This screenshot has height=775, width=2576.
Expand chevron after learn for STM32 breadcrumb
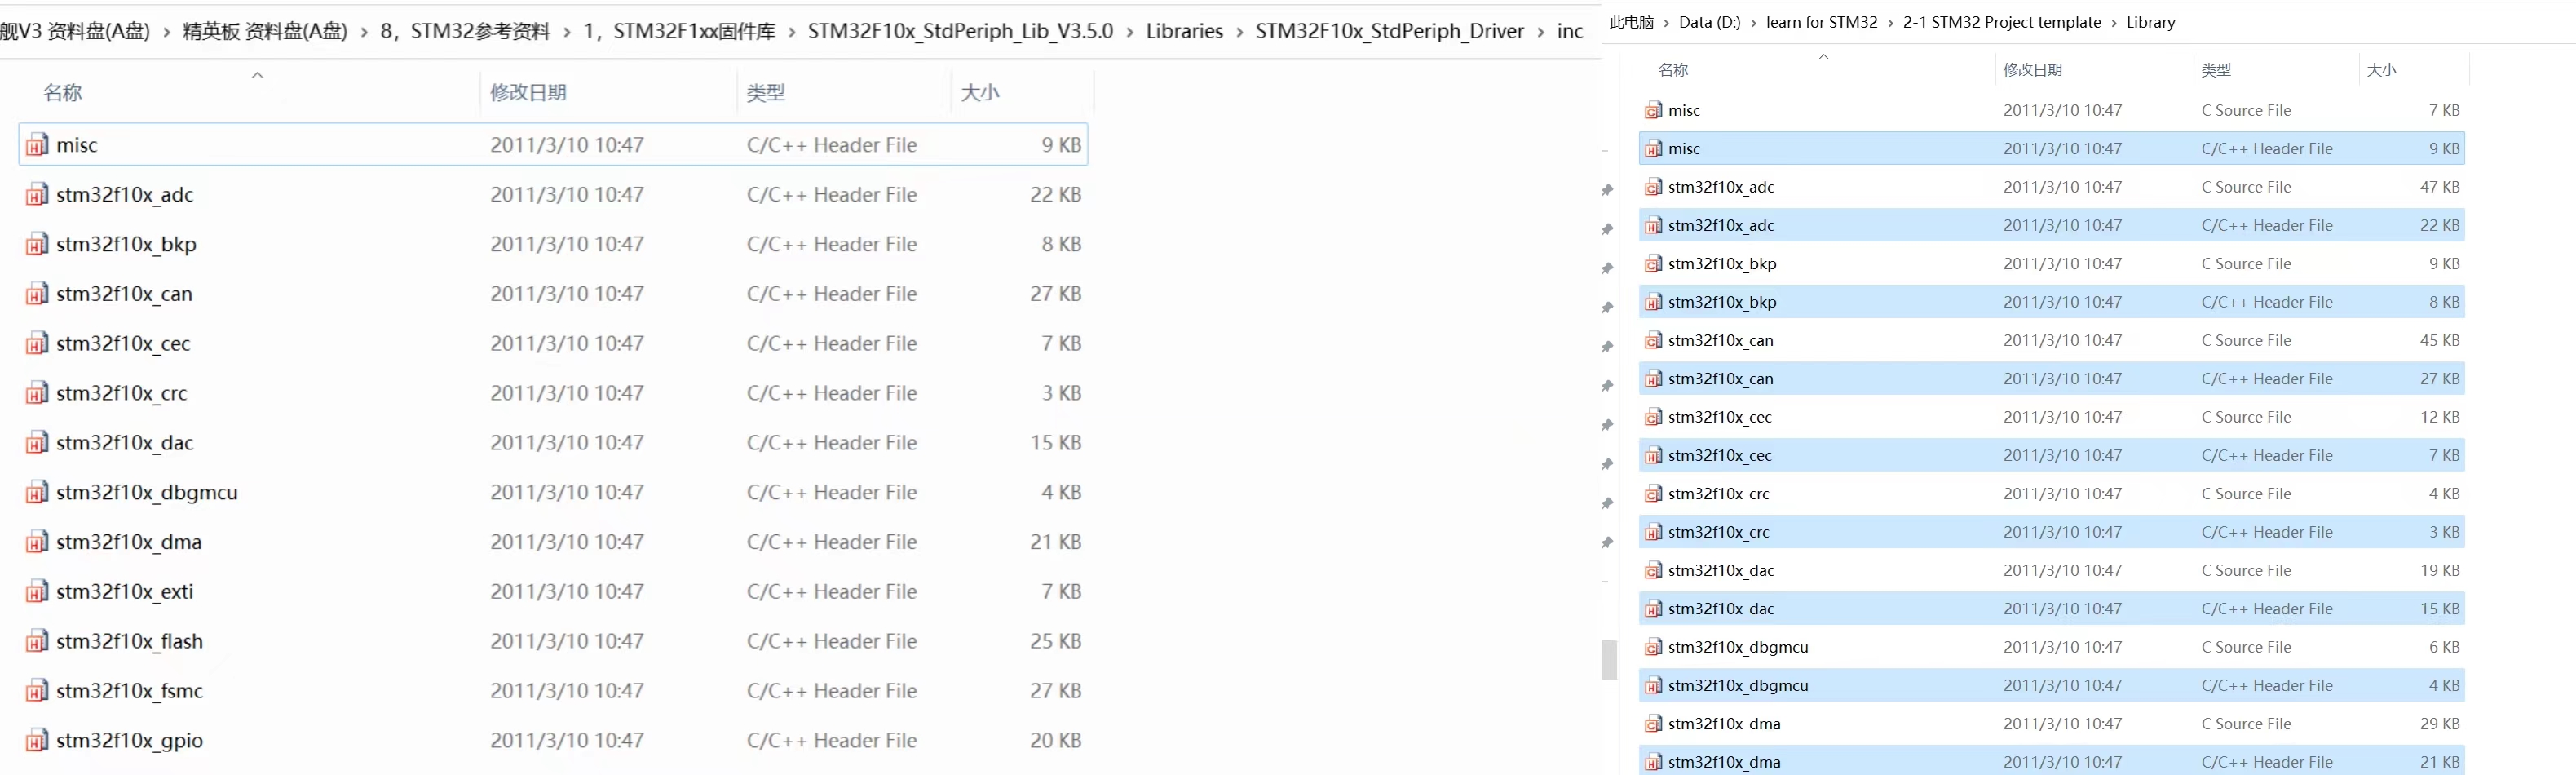click(x=1891, y=23)
